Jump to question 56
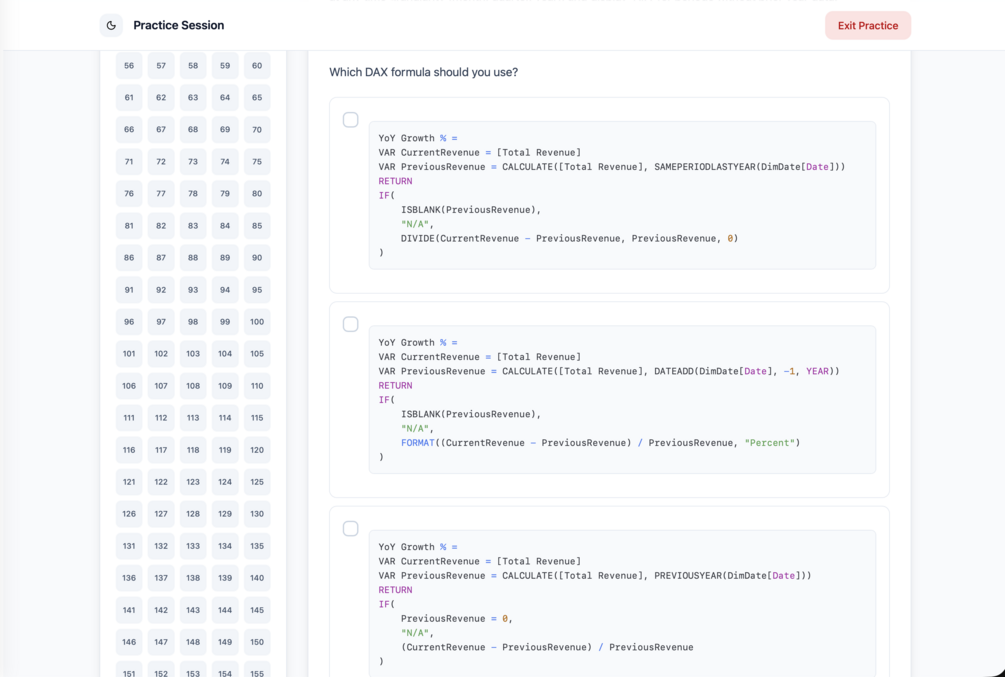The height and width of the screenshot is (677, 1005). point(129,66)
